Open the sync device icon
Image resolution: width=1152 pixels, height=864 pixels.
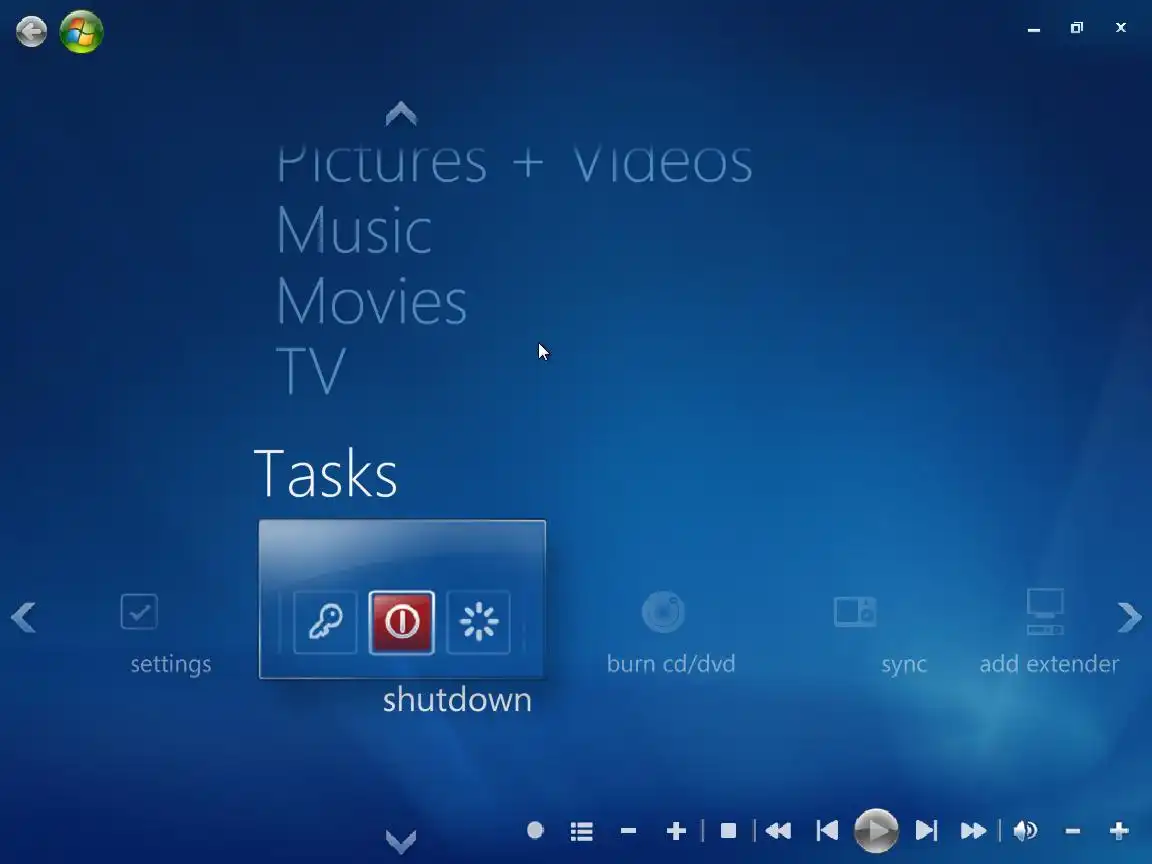click(x=855, y=611)
